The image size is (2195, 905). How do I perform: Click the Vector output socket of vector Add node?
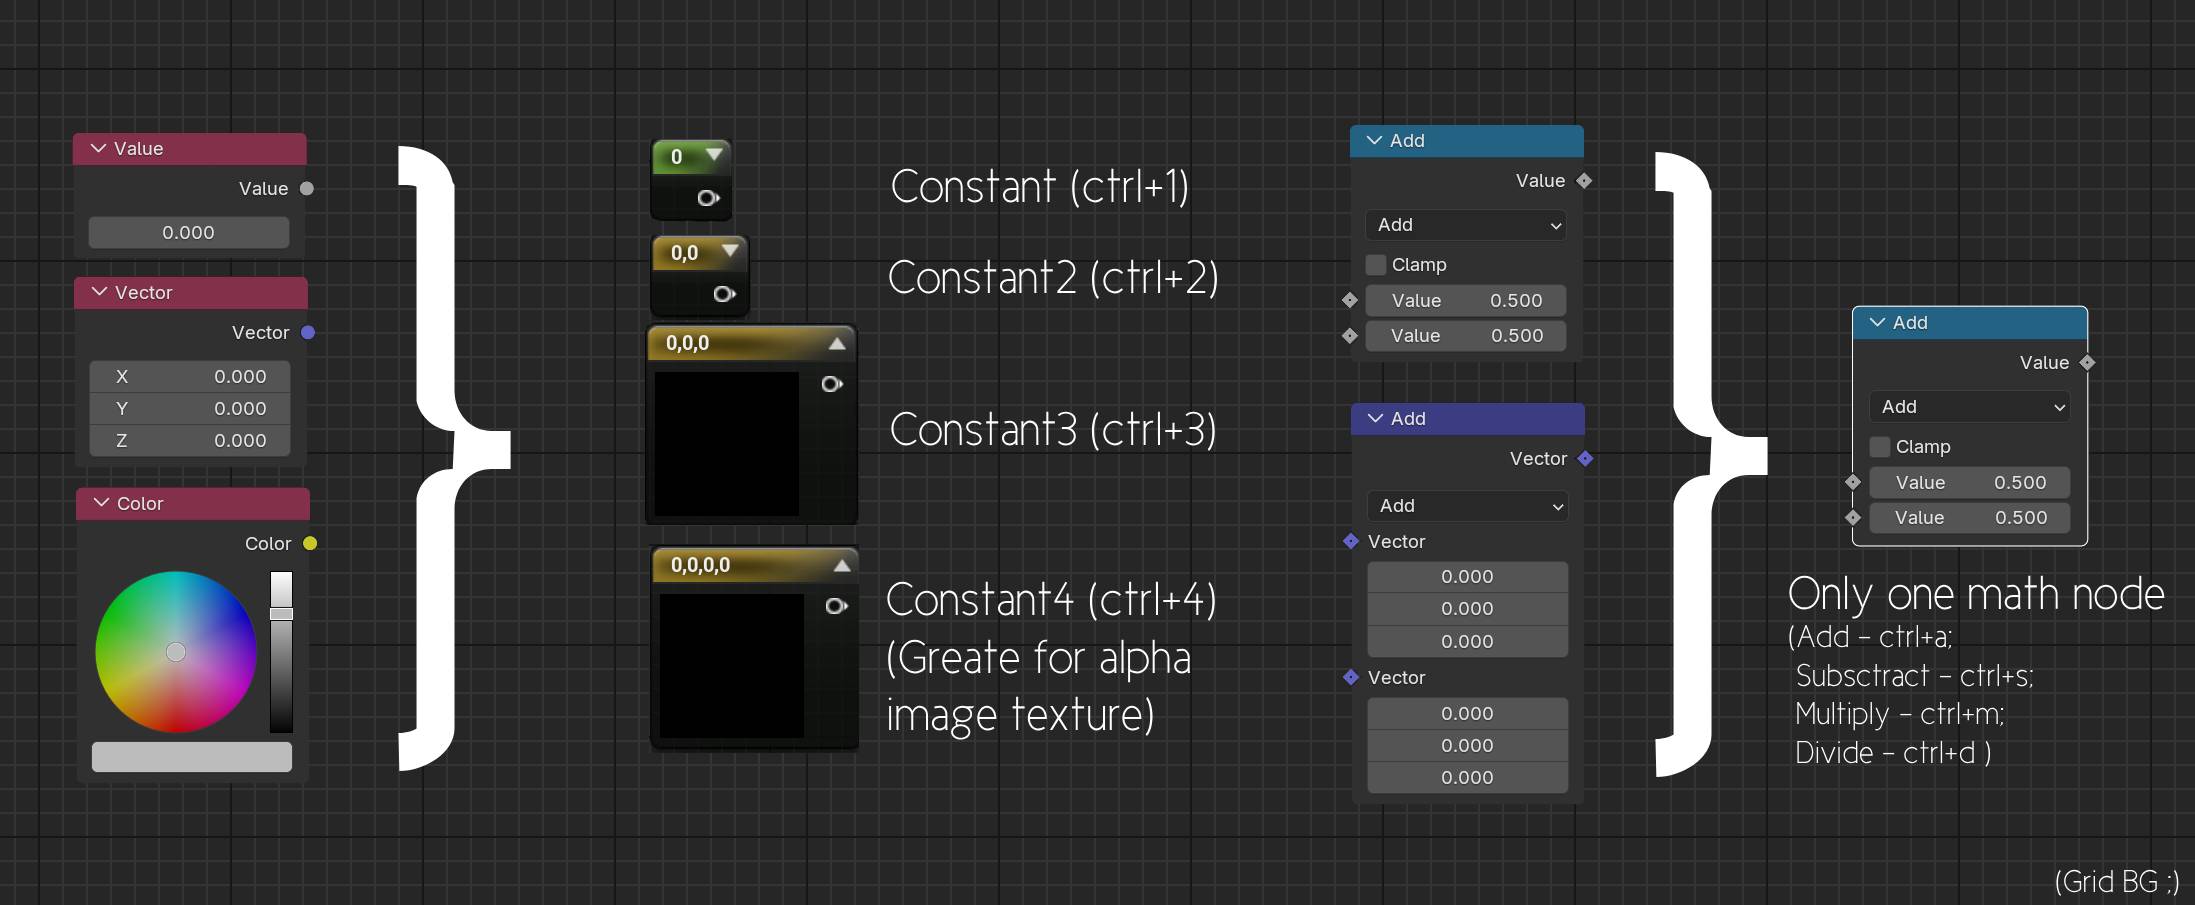[1585, 459]
